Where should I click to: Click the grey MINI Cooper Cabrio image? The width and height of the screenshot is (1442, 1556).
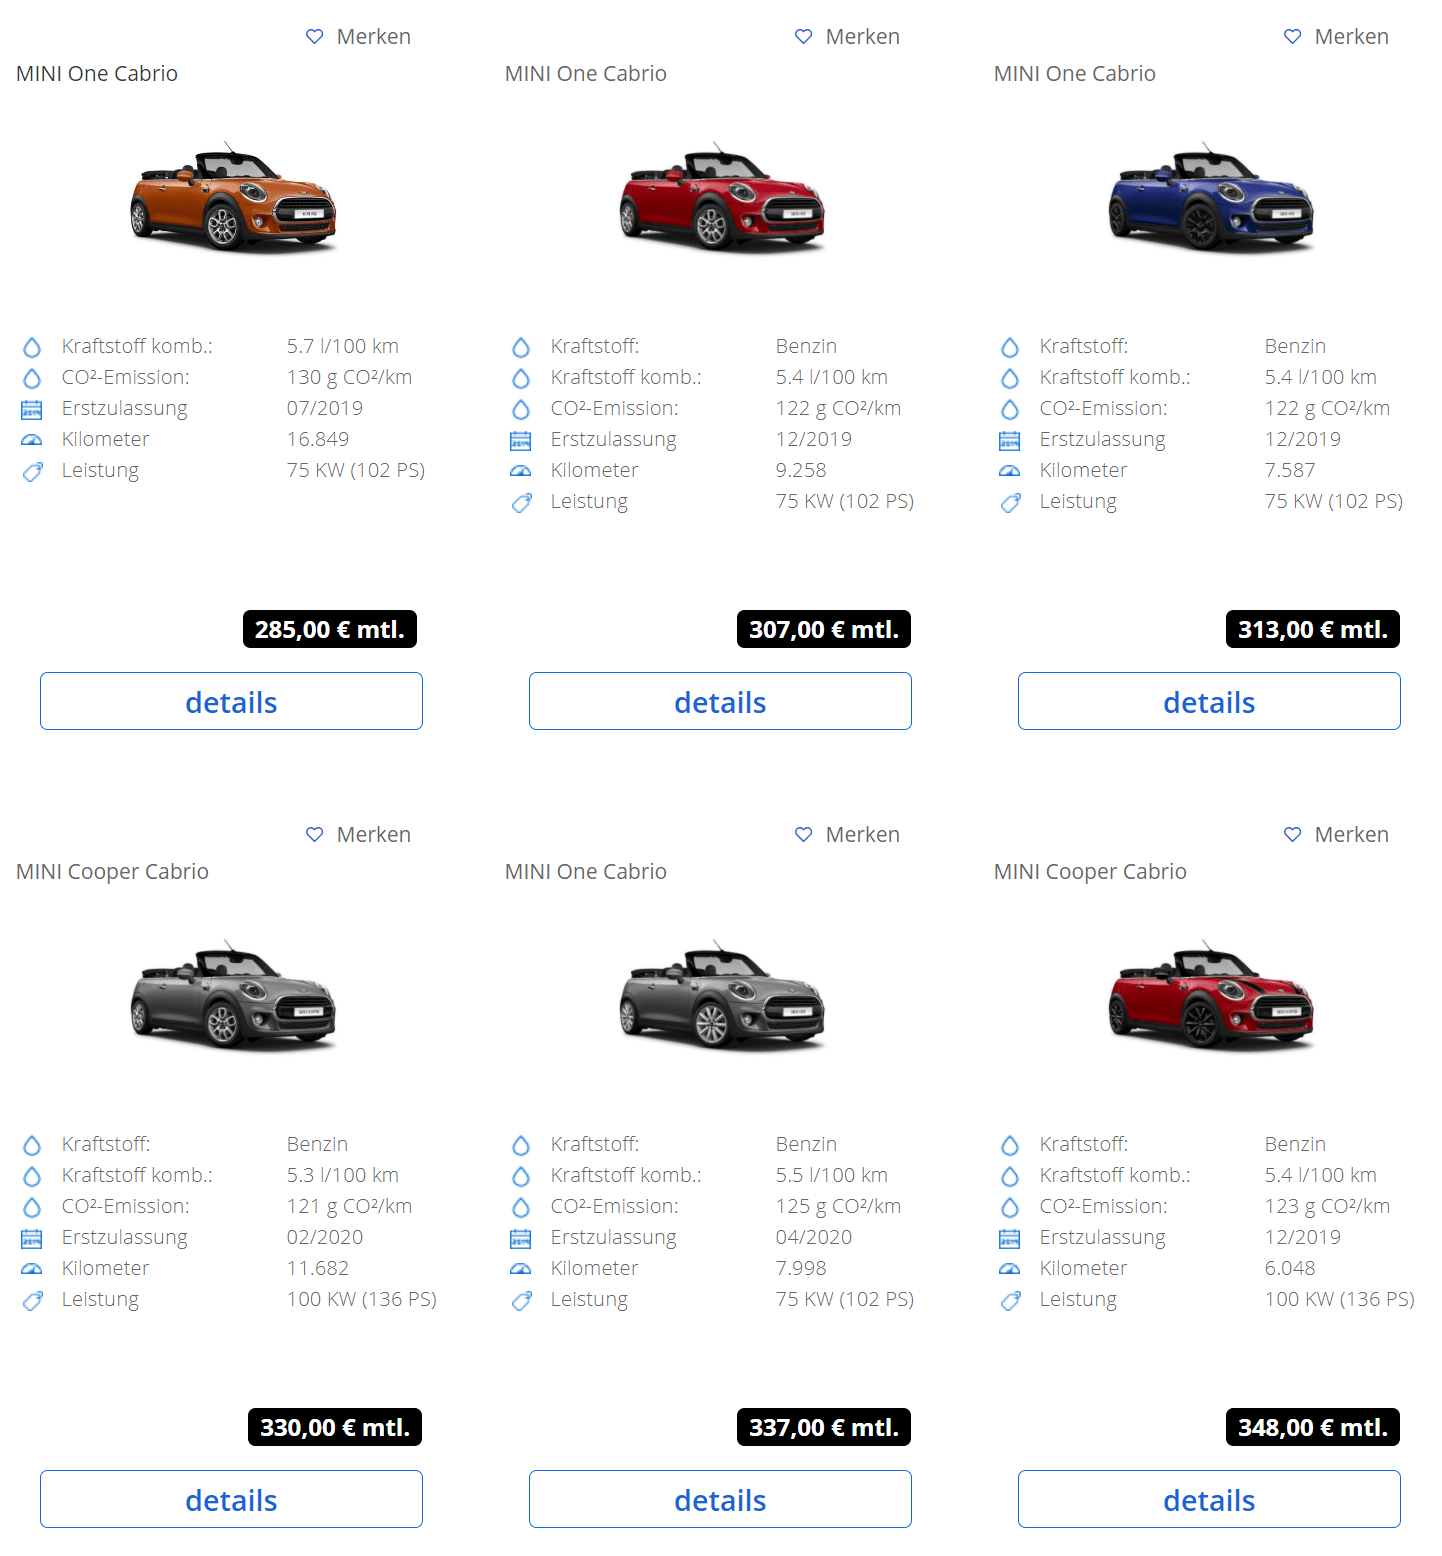(233, 995)
